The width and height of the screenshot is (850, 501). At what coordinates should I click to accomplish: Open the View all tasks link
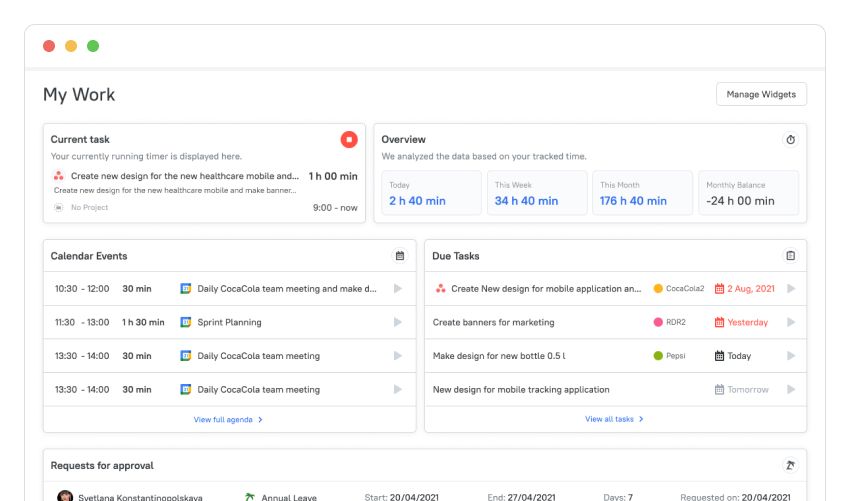pos(614,419)
